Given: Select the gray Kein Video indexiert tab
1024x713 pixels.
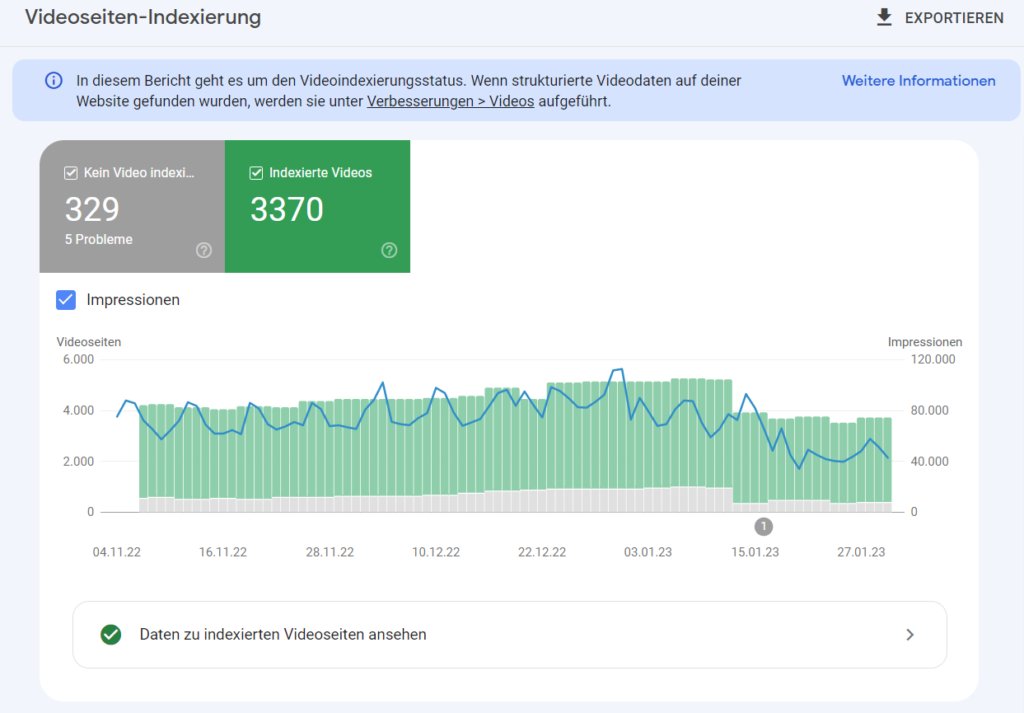Looking at the screenshot, I should tap(132, 206).
